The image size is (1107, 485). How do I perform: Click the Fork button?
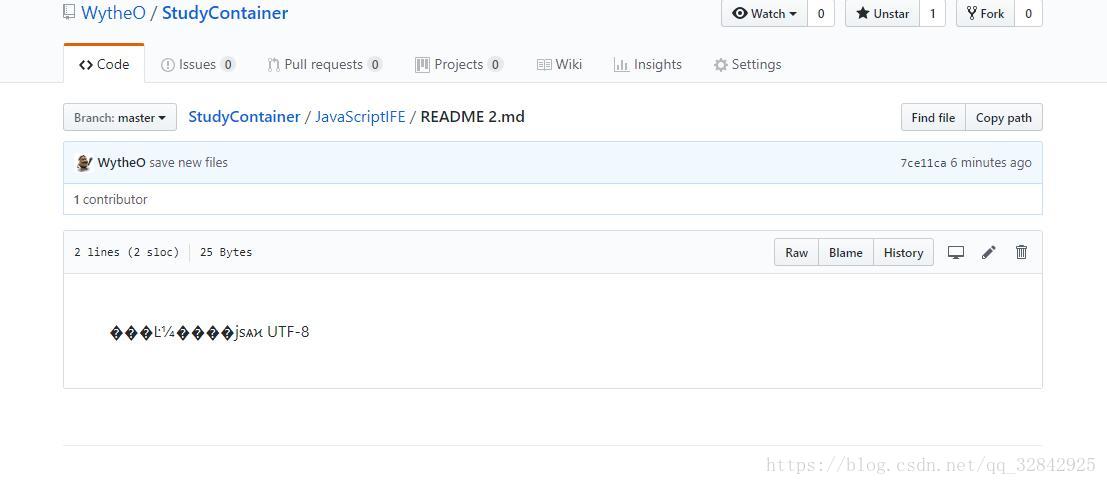[986, 13]
